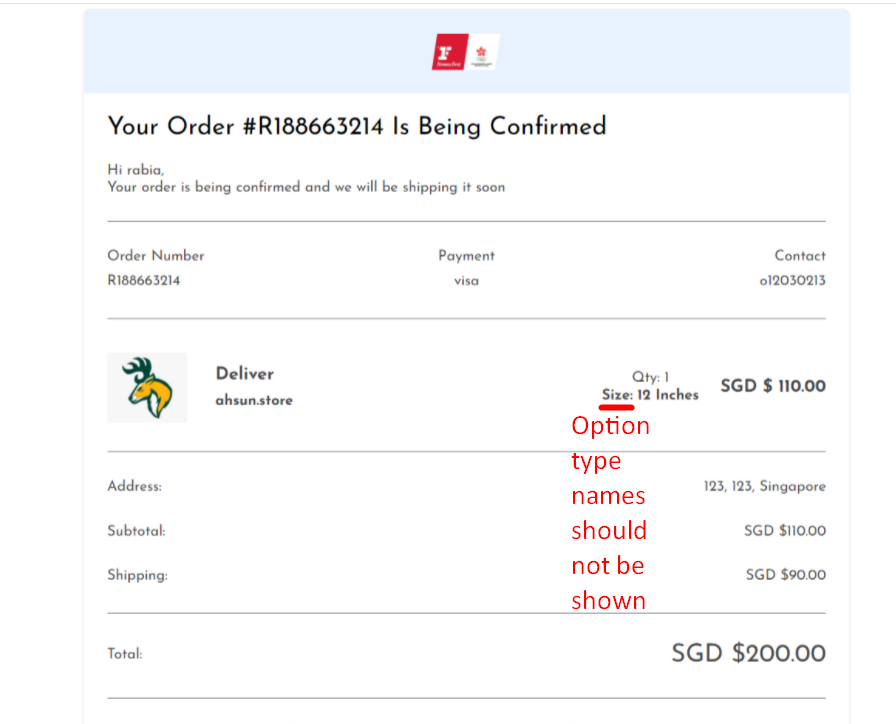Click the contact number o12030213

(x=792, y=281)
